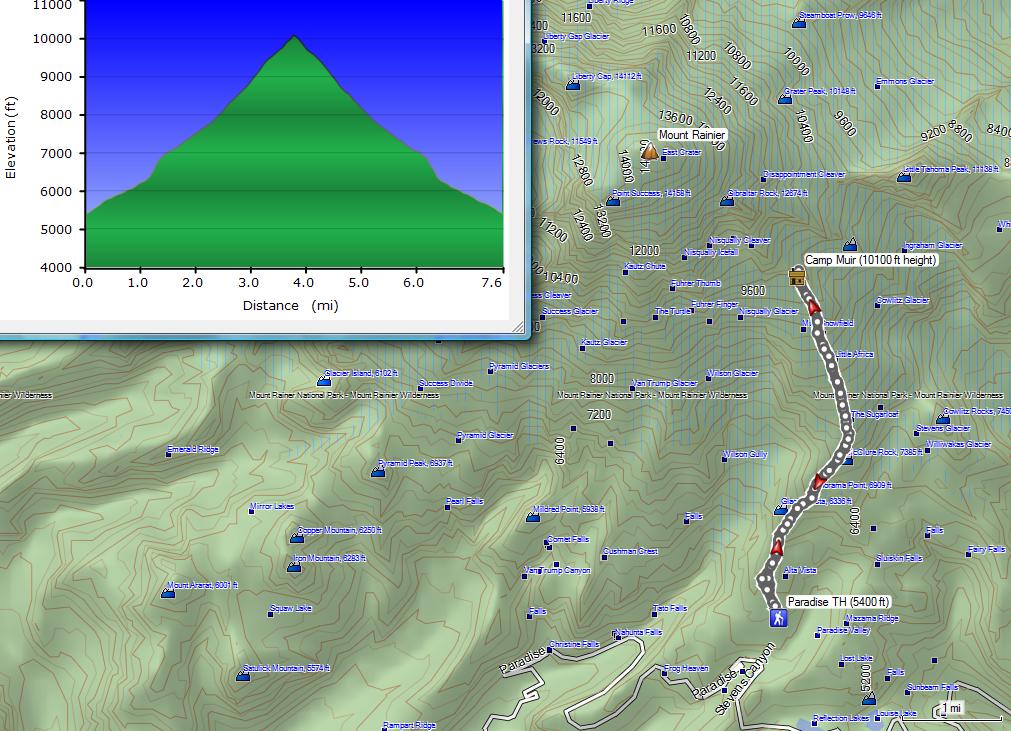
Task: Select the Van Trump Canyon label
Action: 557,570
